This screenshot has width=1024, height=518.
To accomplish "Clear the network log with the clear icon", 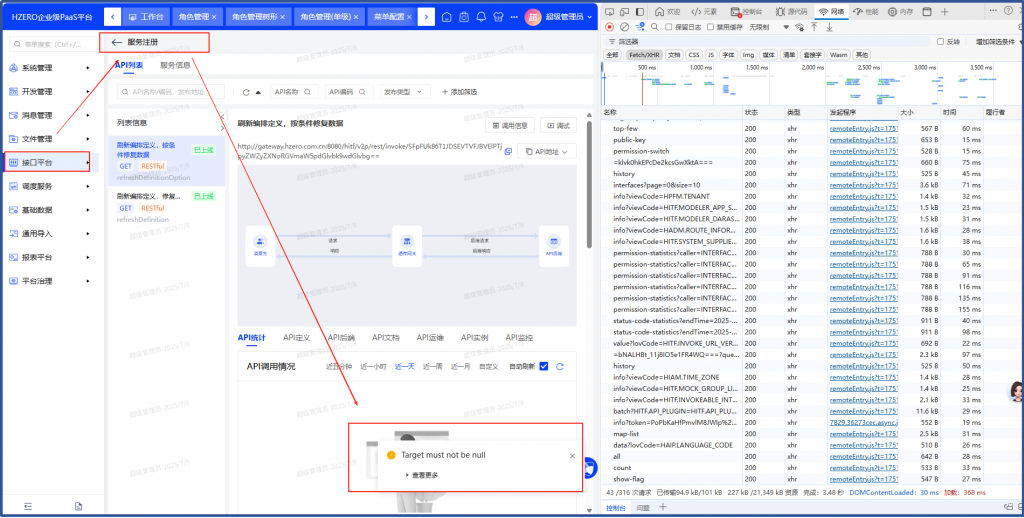I will pyautogui.click(x=624, y=26).
